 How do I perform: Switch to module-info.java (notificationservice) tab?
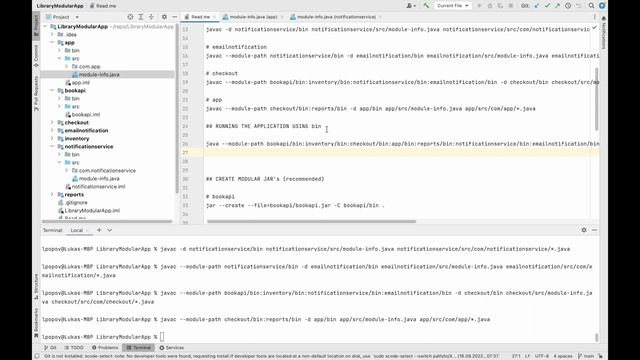click(336, 17)
